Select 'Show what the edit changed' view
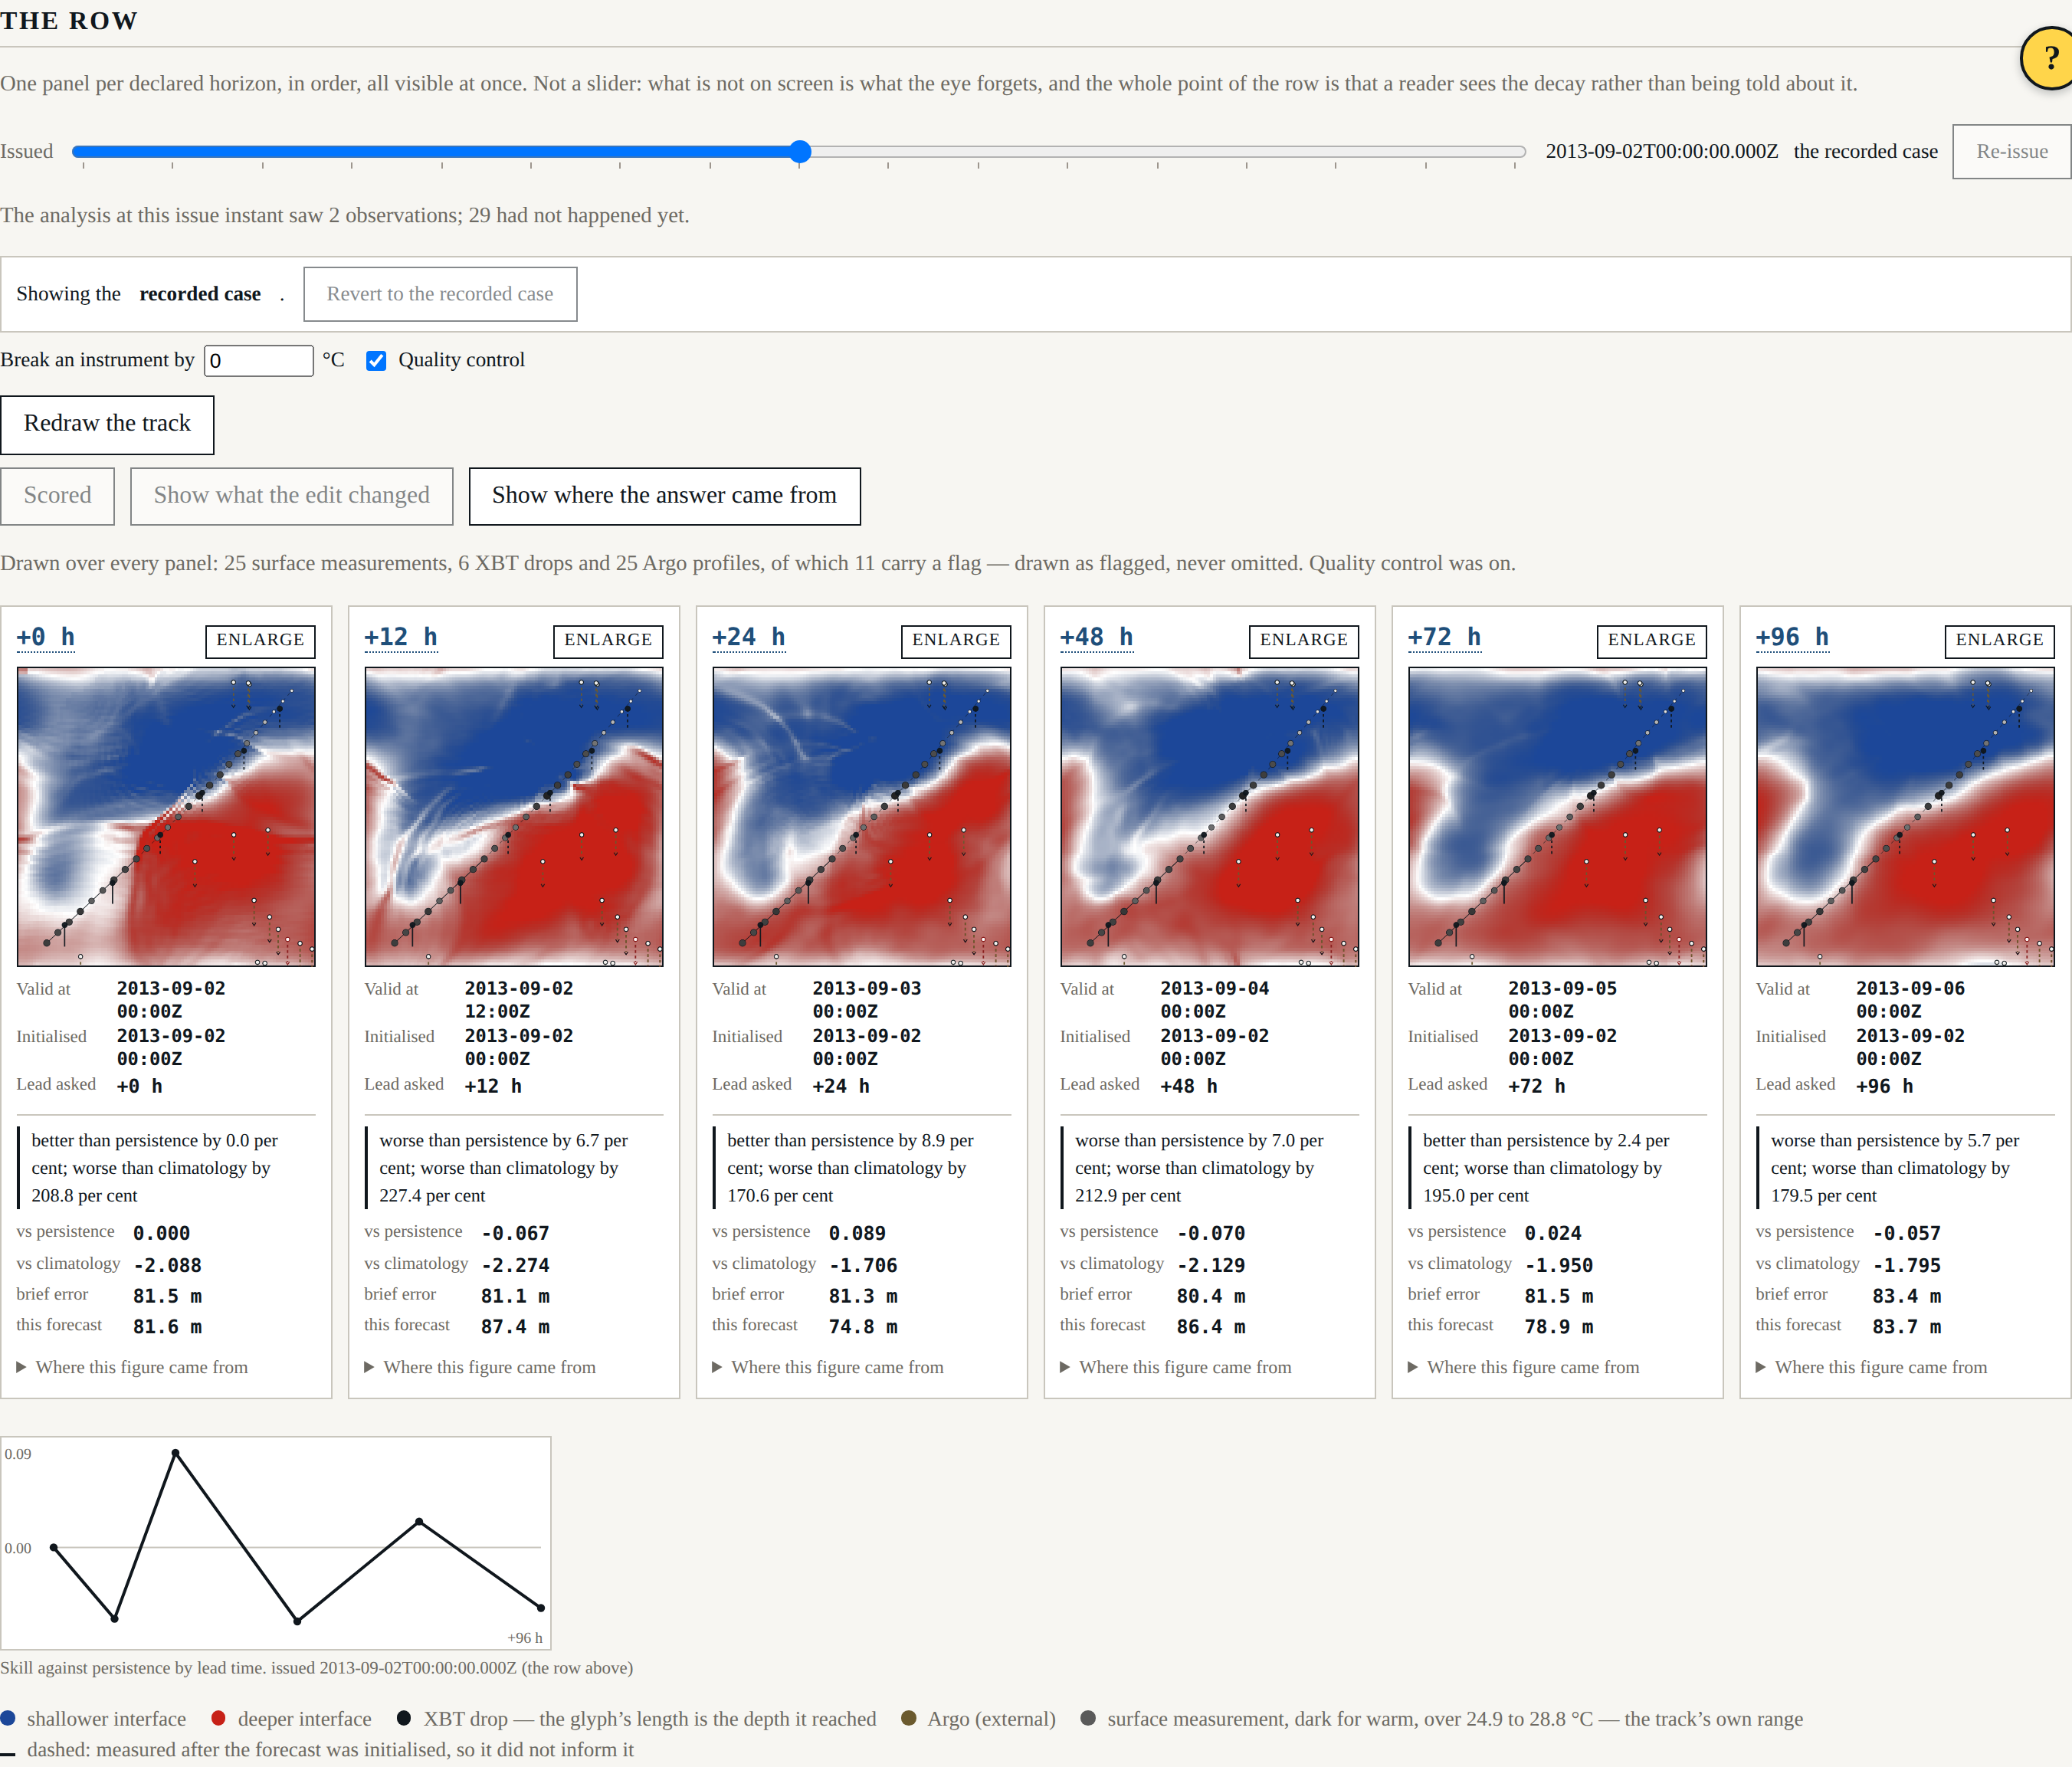 click(292, 496)
